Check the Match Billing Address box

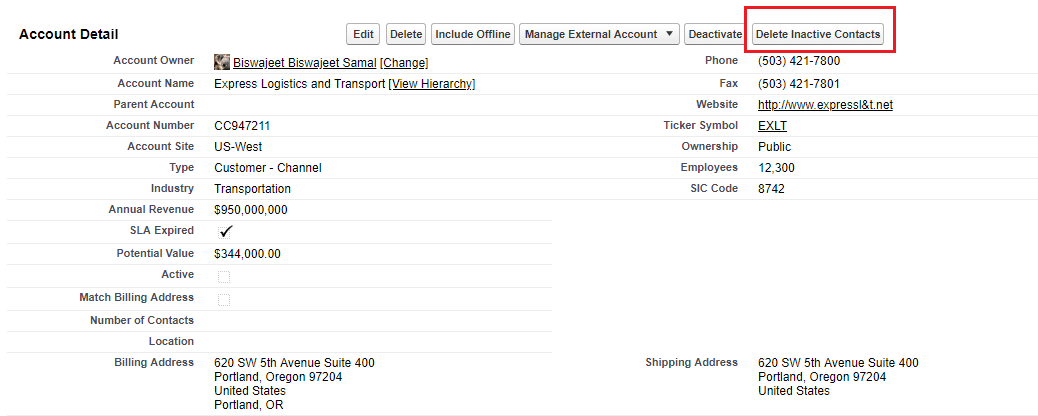pyautogui.click(x=224, y=300)
